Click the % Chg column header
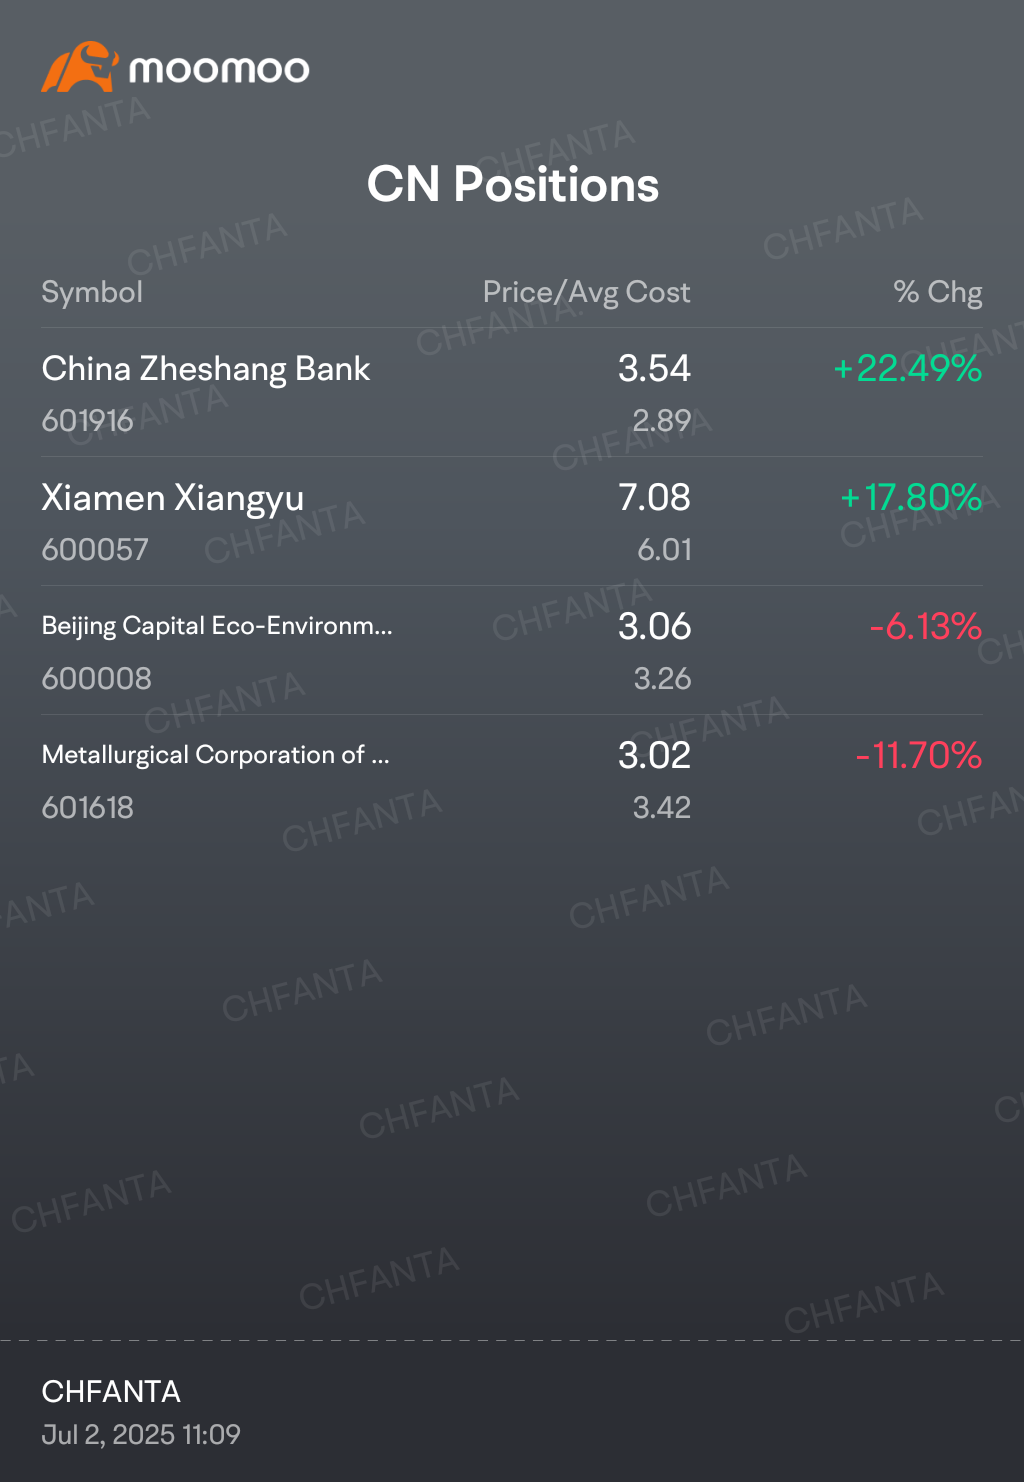 point(938,292)
